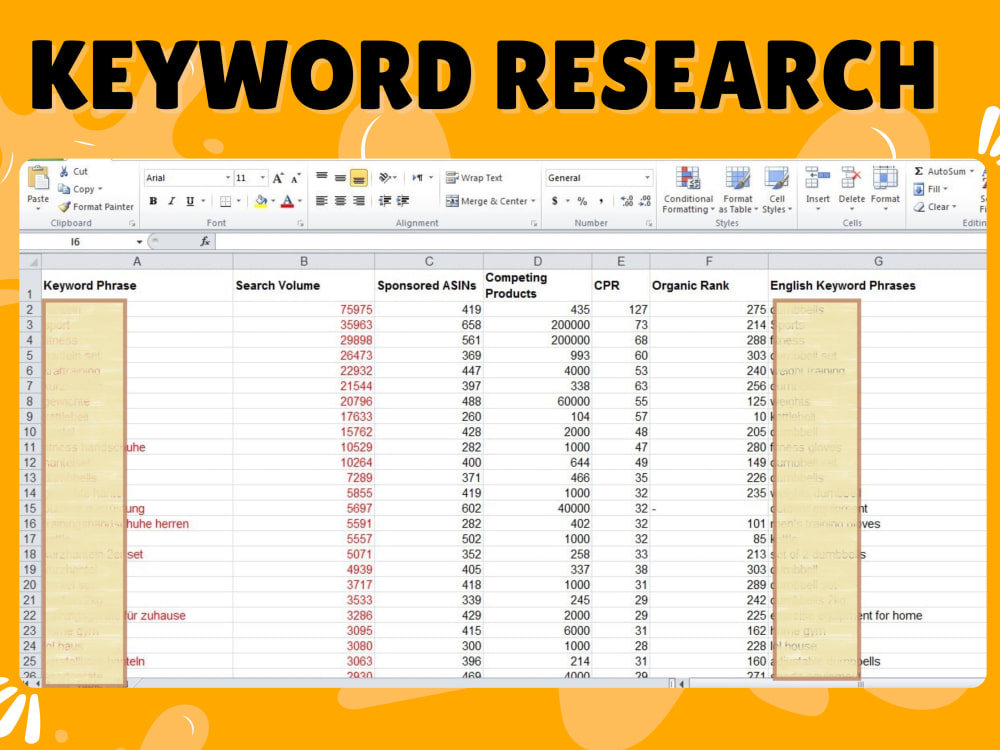
Task: Open the Fill menu
Action: (930, 189)
